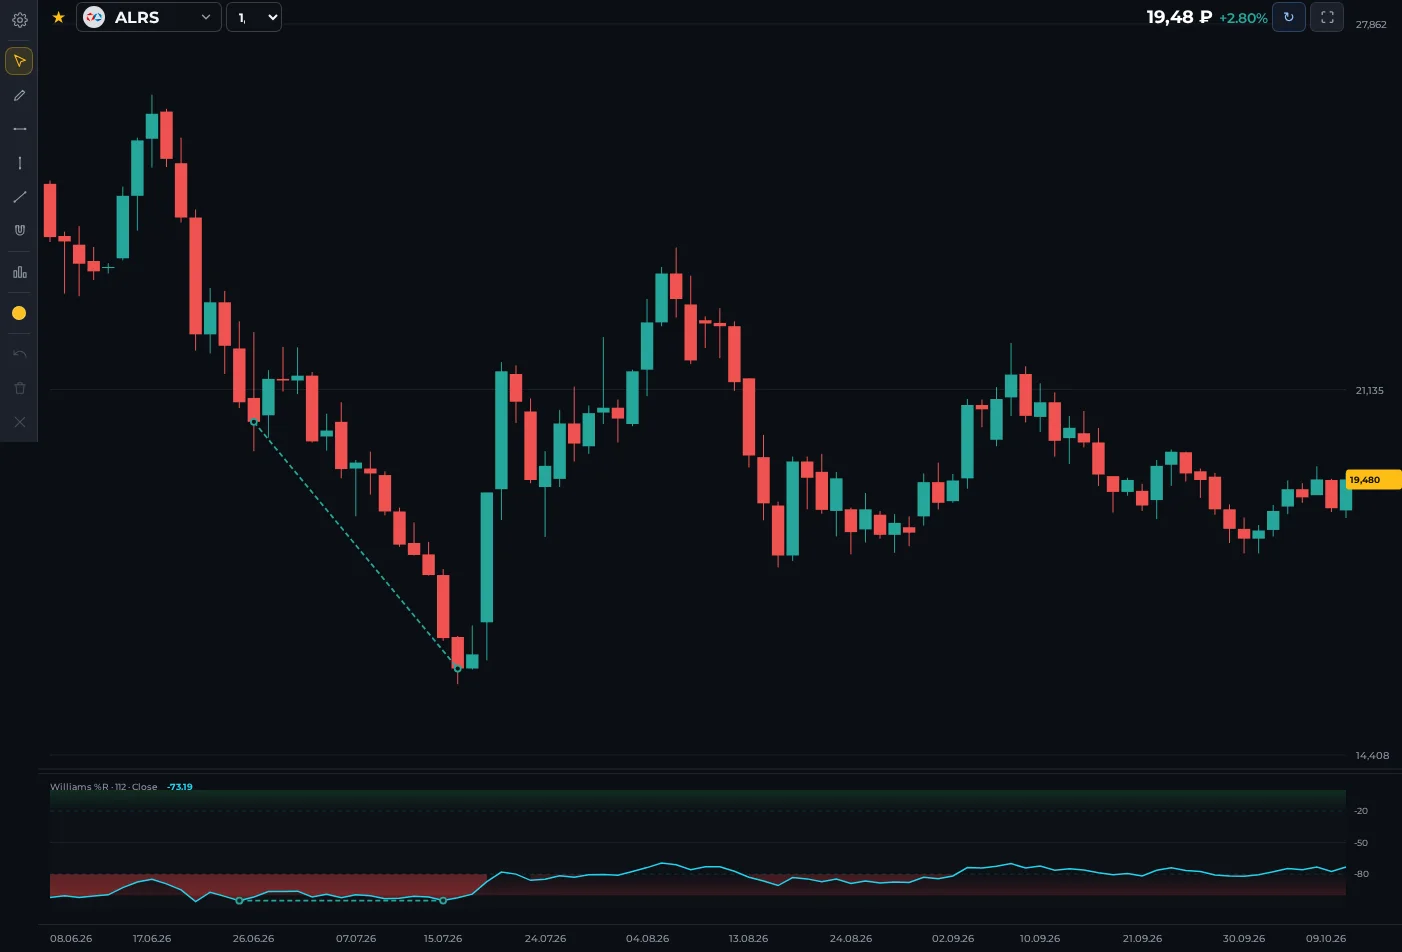The image size is (1402, 952).
Task: Click the 09.10.26 date label
Action: pos(1326,939)
